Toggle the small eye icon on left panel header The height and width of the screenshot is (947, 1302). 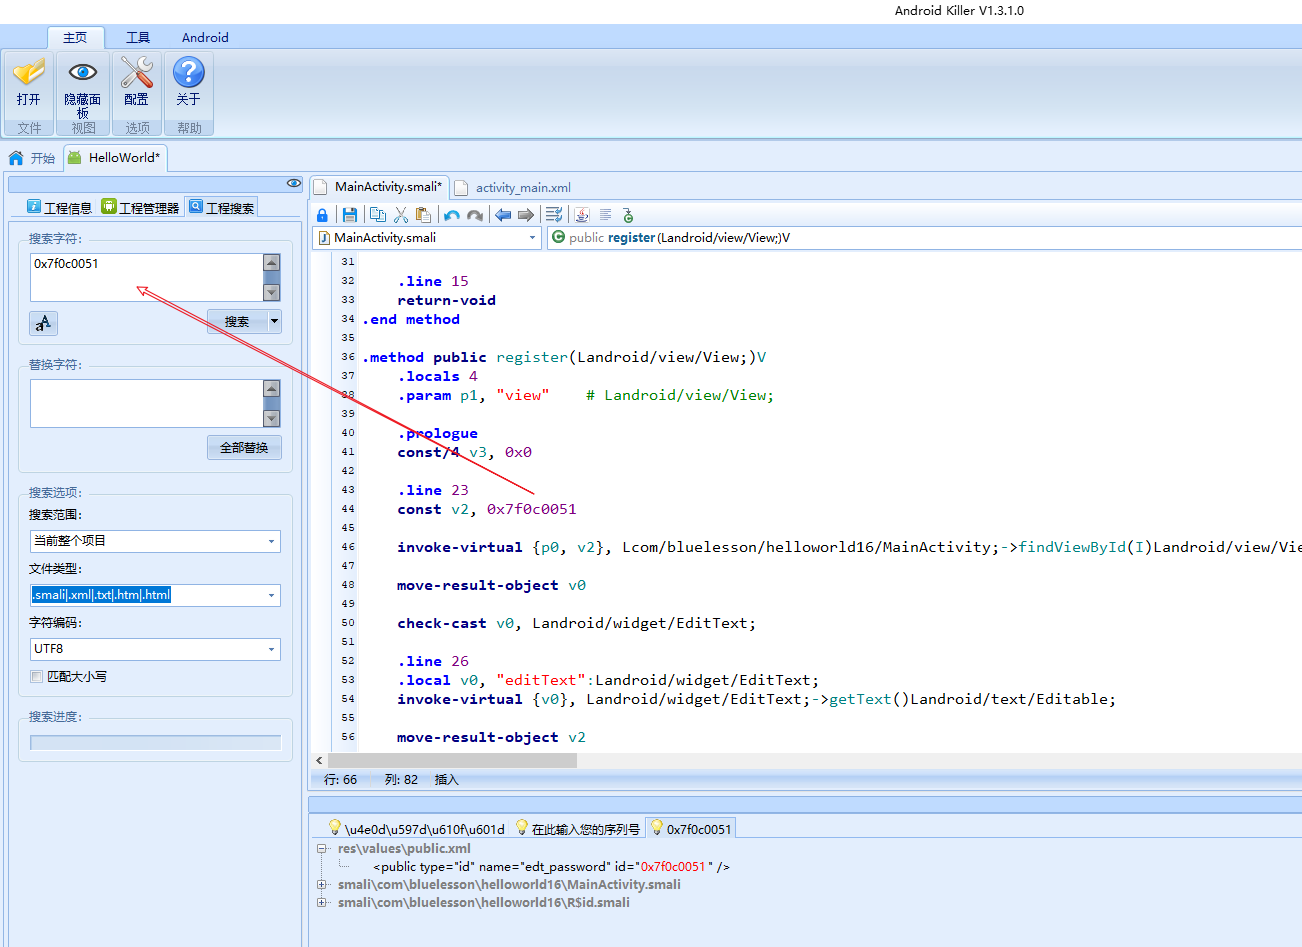(293, 184)
